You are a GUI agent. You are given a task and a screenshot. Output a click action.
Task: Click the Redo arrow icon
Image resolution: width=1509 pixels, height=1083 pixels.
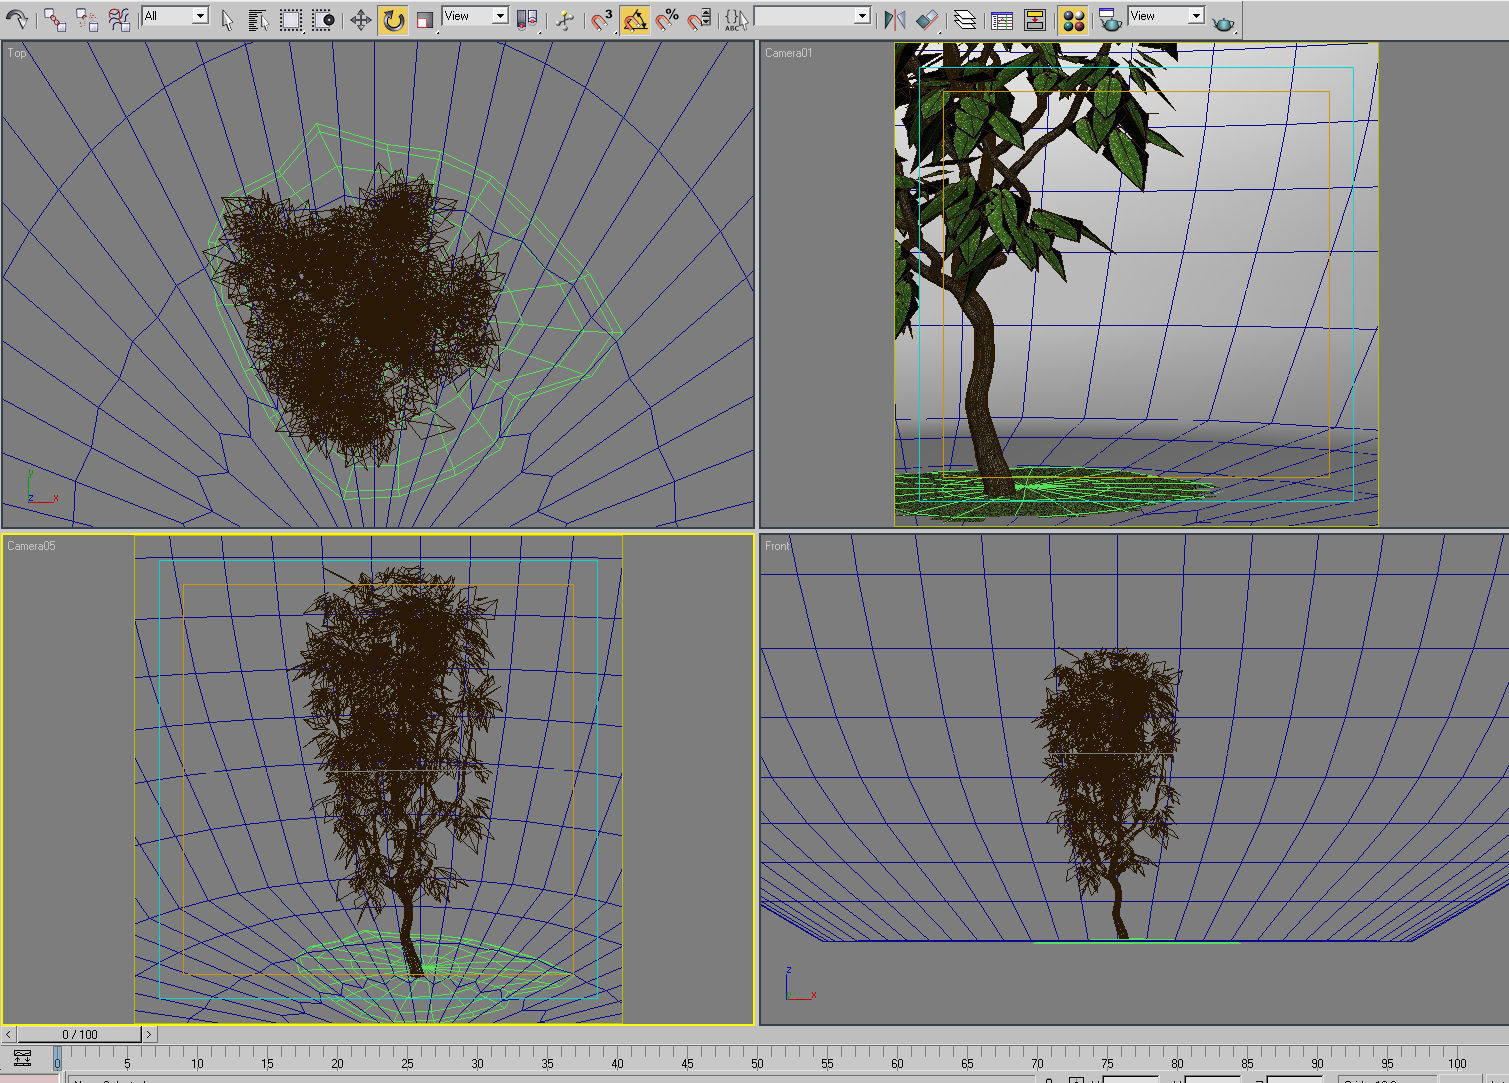pos(17,18)
